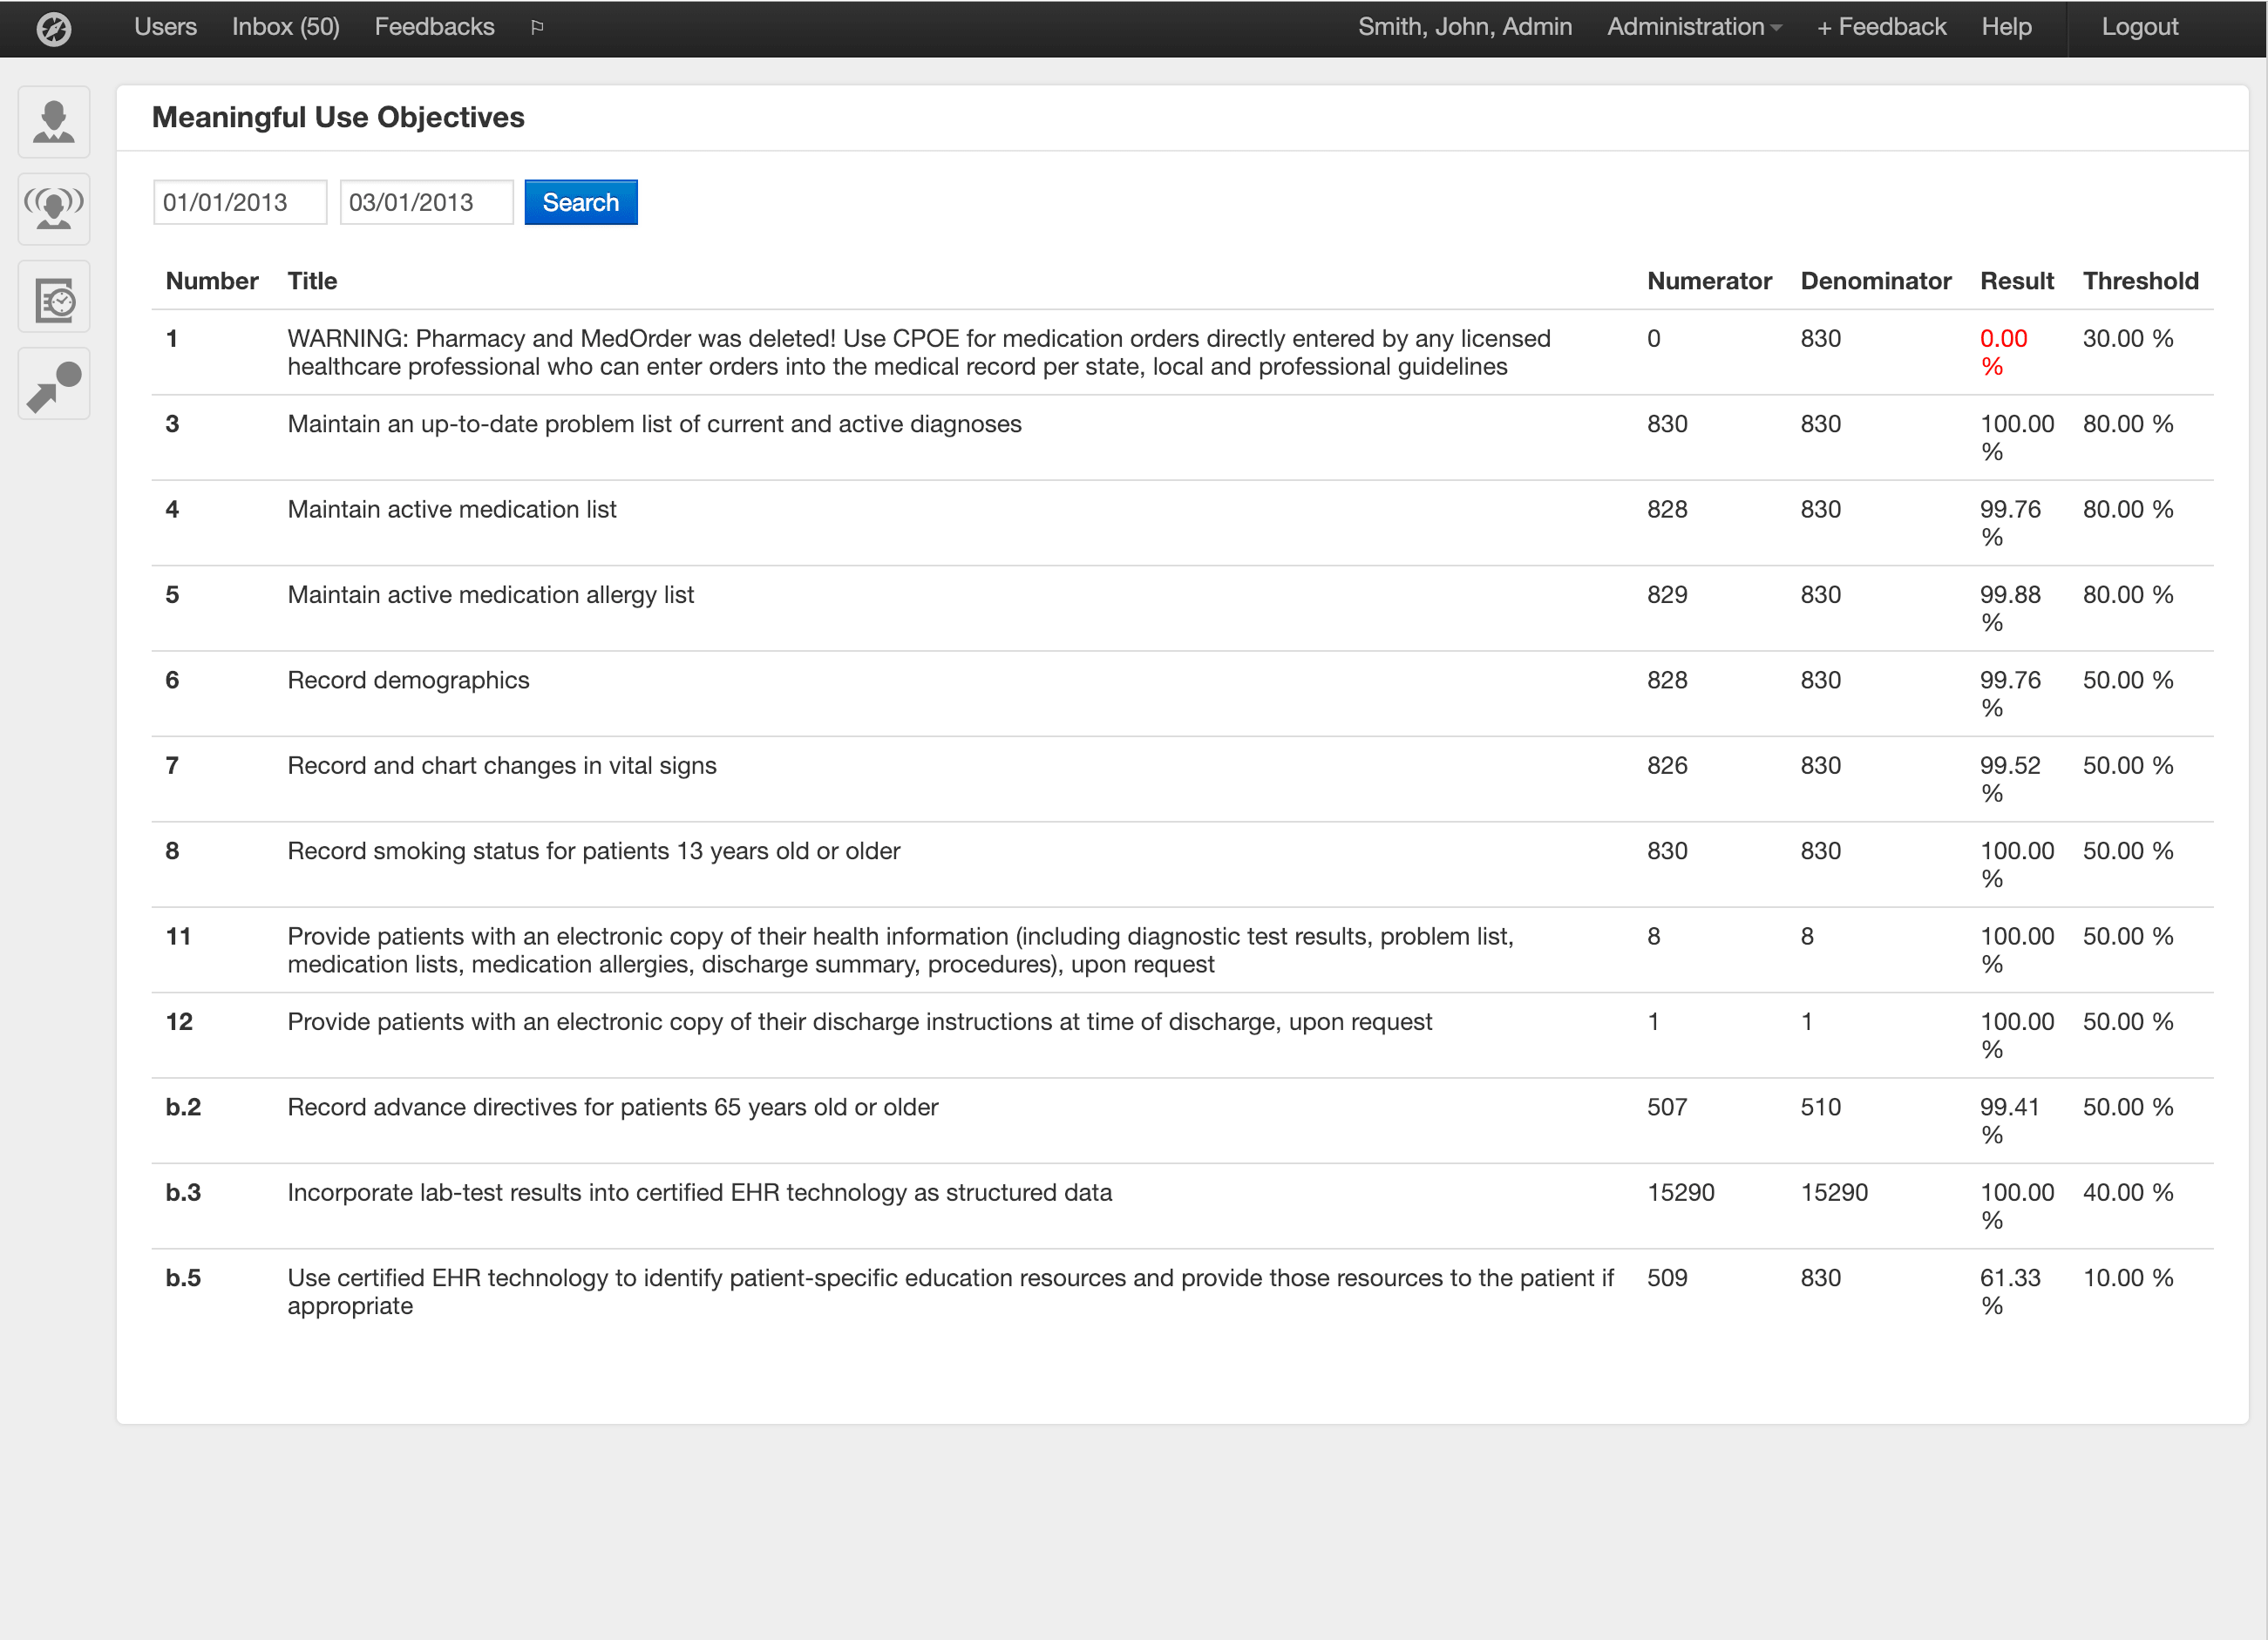Click the user name Smith, John, Admin
2268x1640 pixels.
pos(1465,27)
